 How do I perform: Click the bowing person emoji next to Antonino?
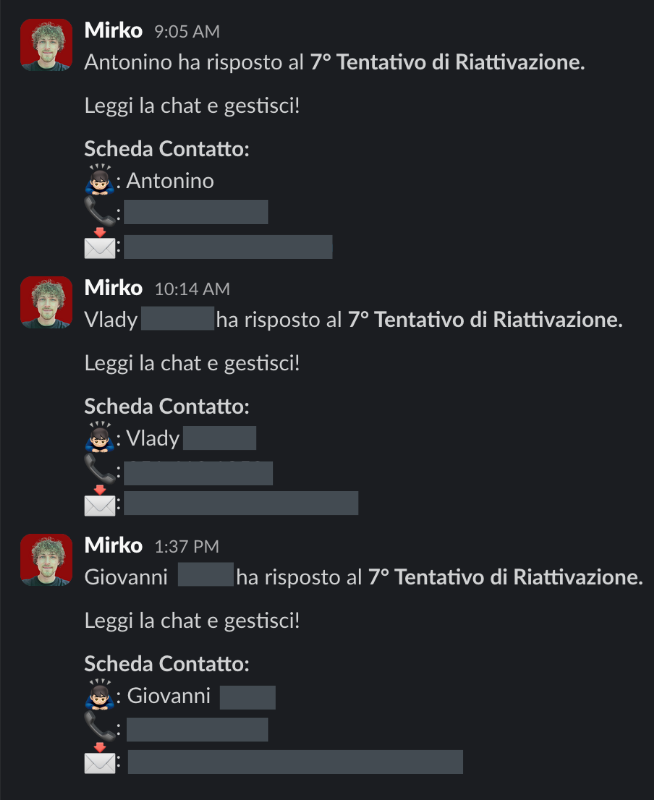tap(99, 180)
